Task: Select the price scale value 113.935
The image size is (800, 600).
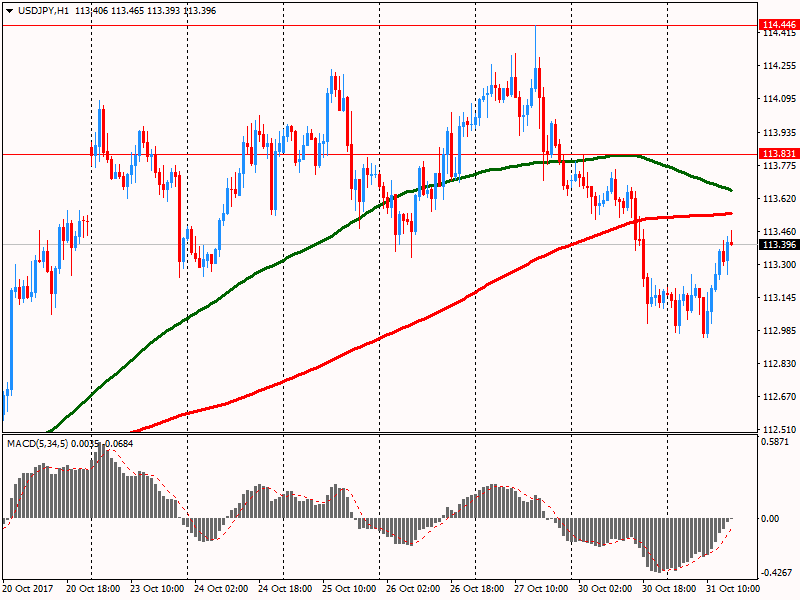Action: click(779, 132)
